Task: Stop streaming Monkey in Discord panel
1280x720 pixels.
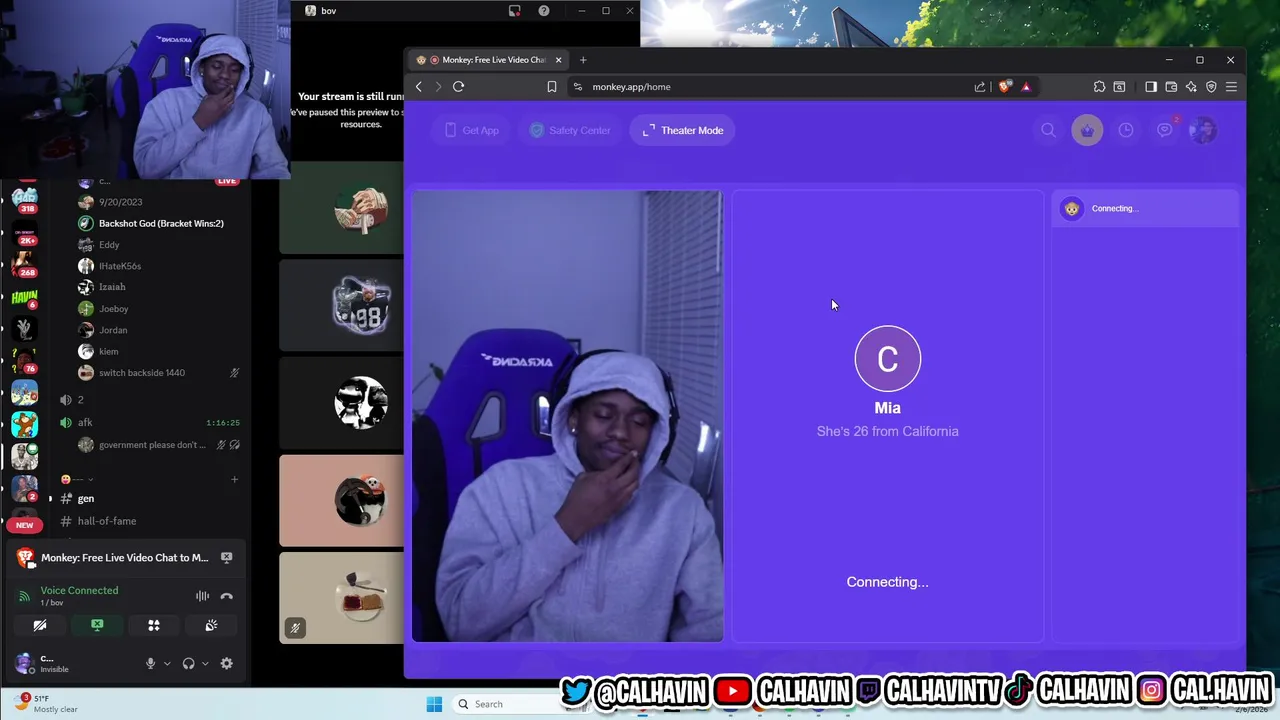Action: coord(227,558)
